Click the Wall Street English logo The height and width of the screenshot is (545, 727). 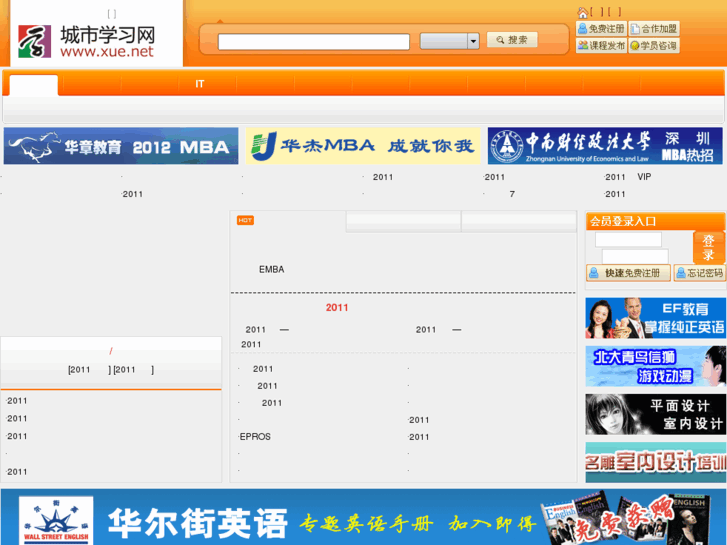pos(56,520)
